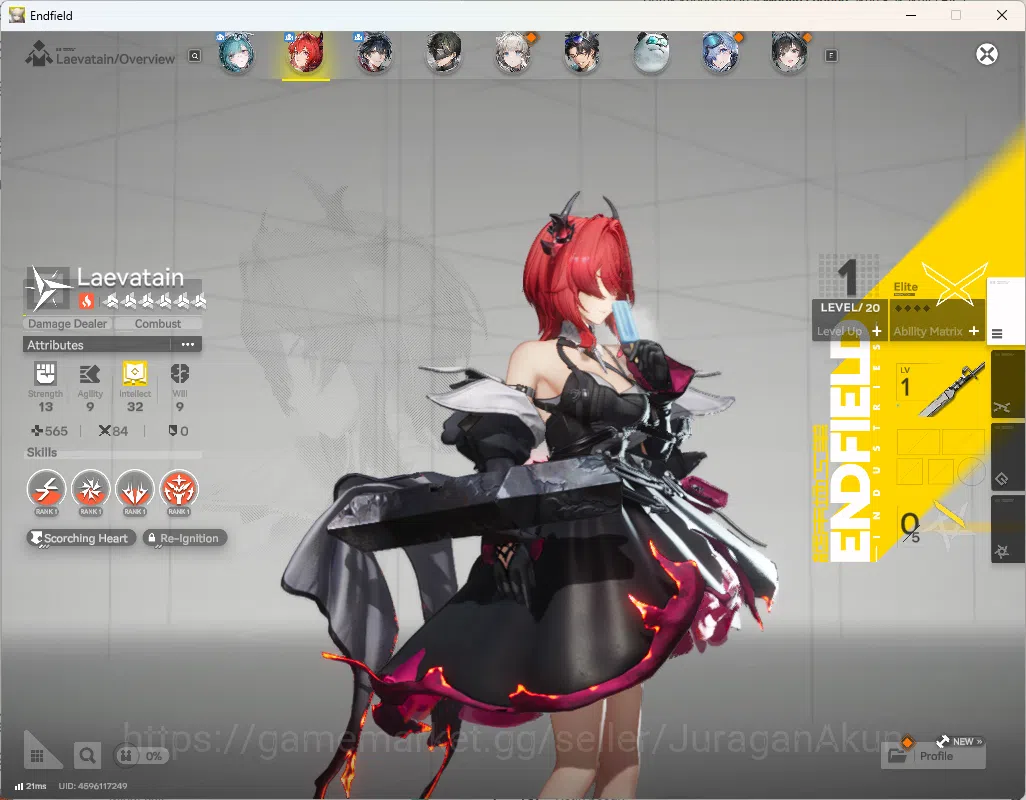Select the teal-haired operator portrait
Image resolution: width=1026 pixels, height=800 pixels.
[x=236, y=54]
